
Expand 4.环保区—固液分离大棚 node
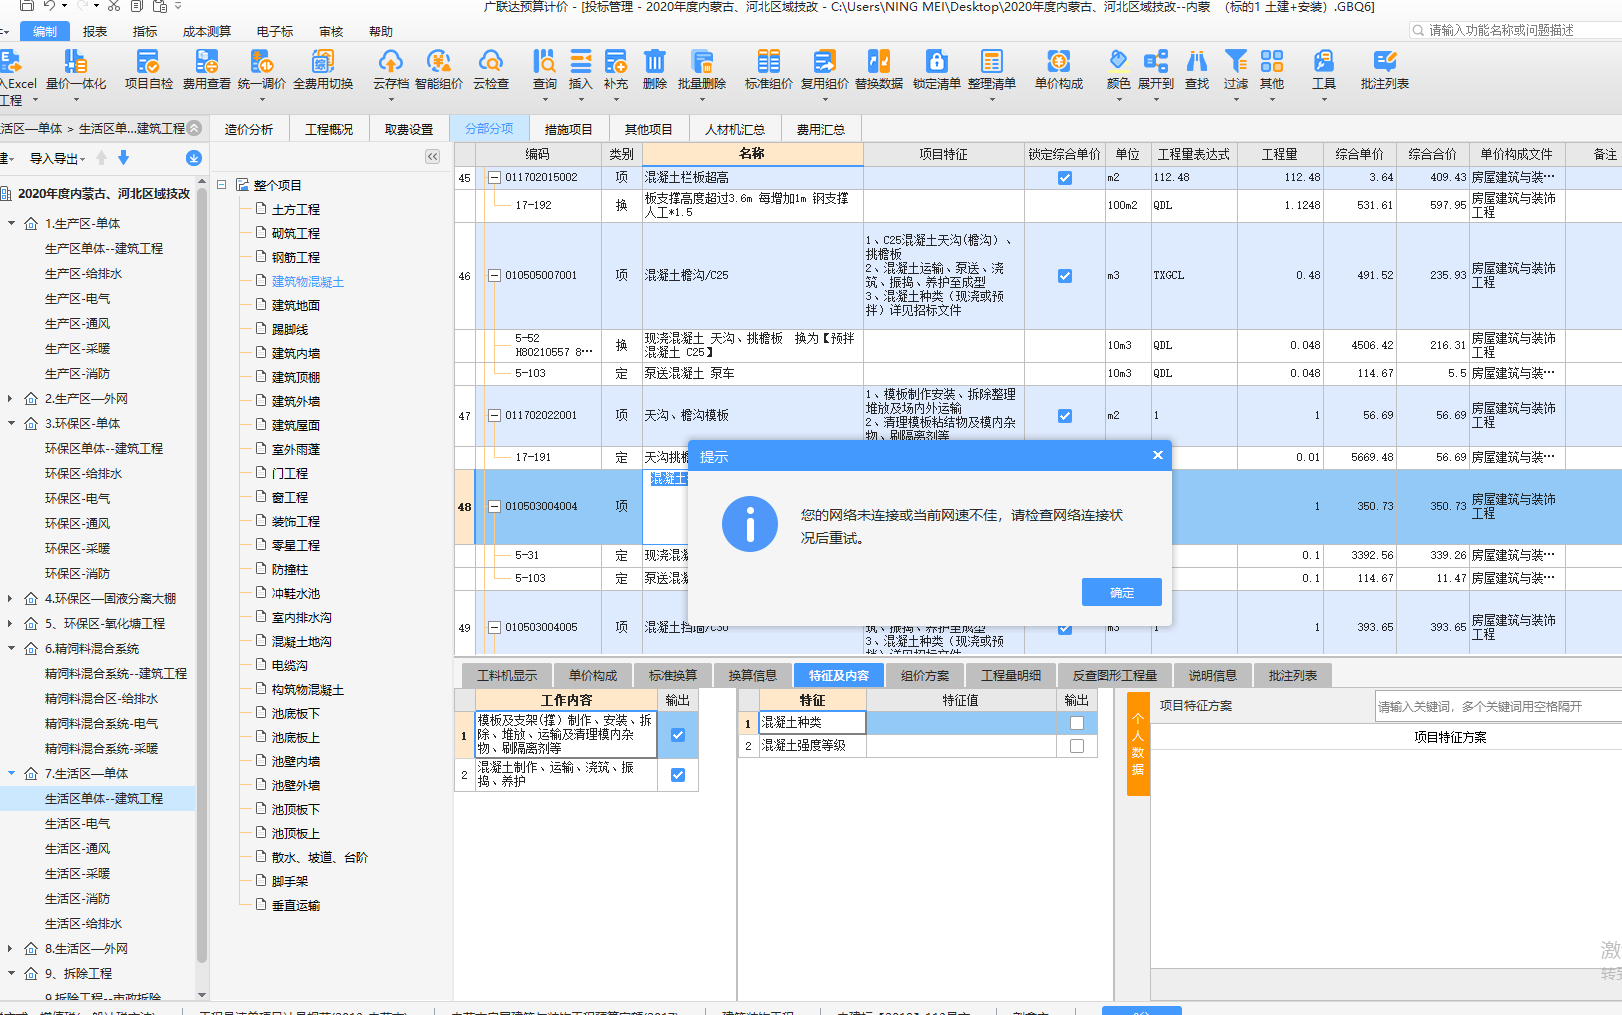[x=12, y=599]
